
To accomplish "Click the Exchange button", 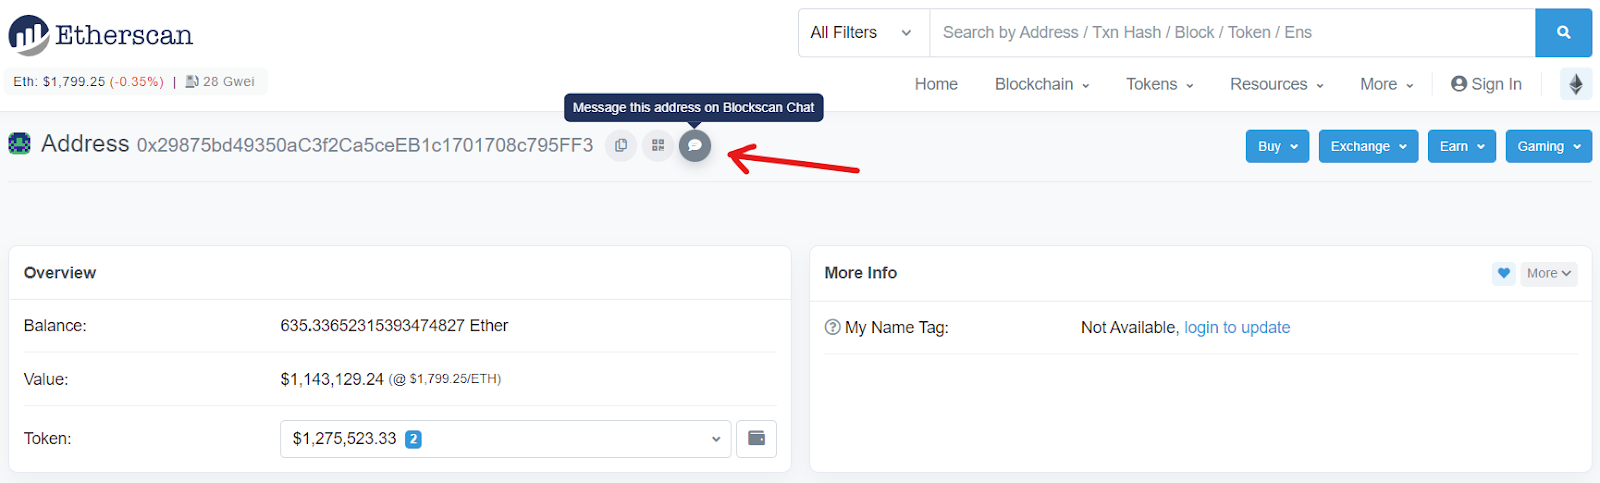I will (1367, 146).
